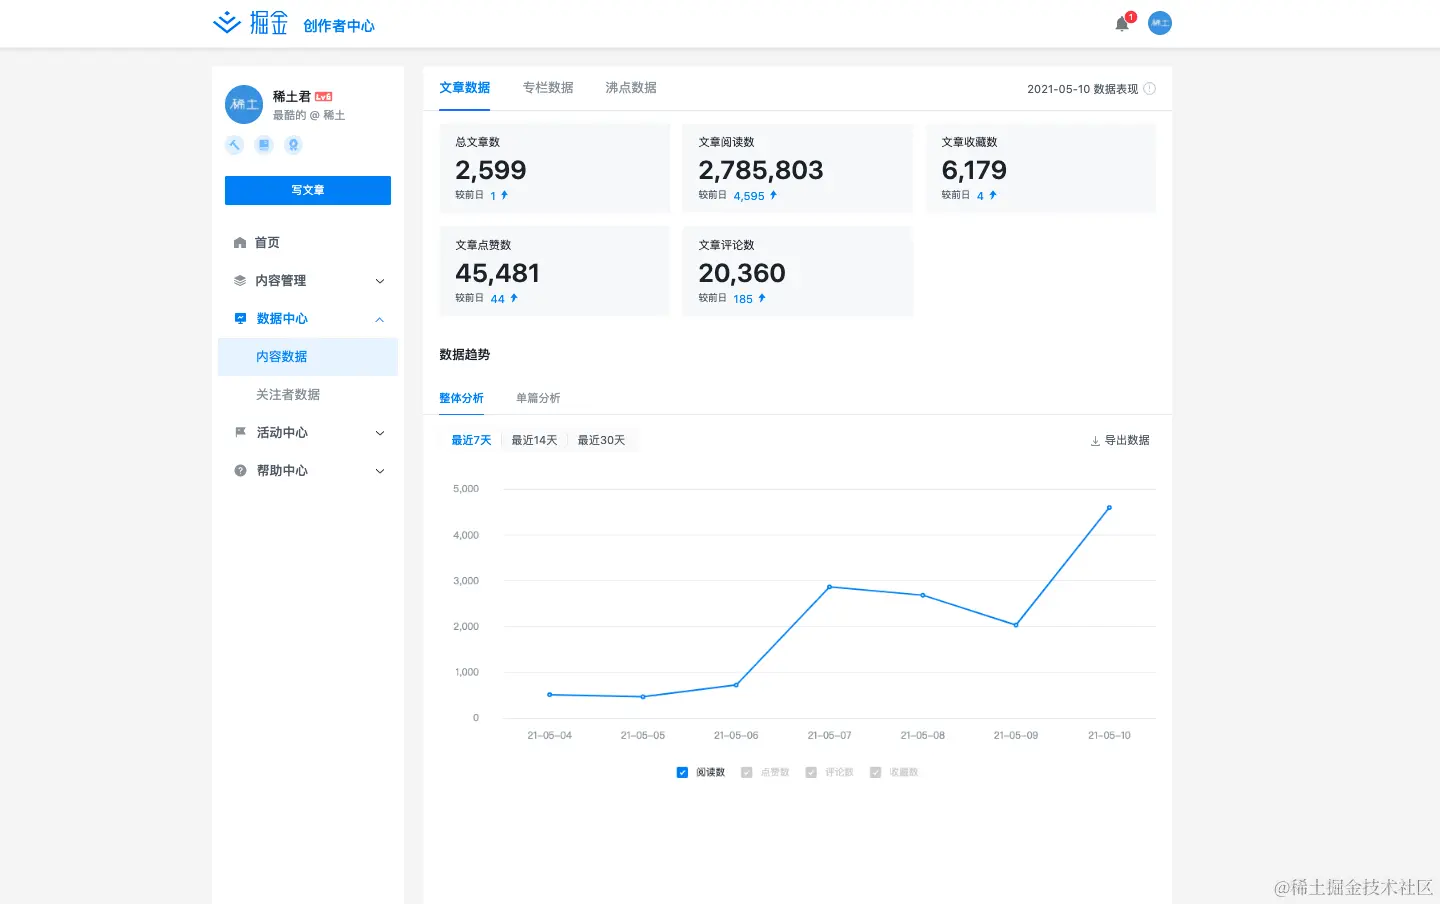Open 首页 in the sidebar
1440x904 pixels.
267,243
